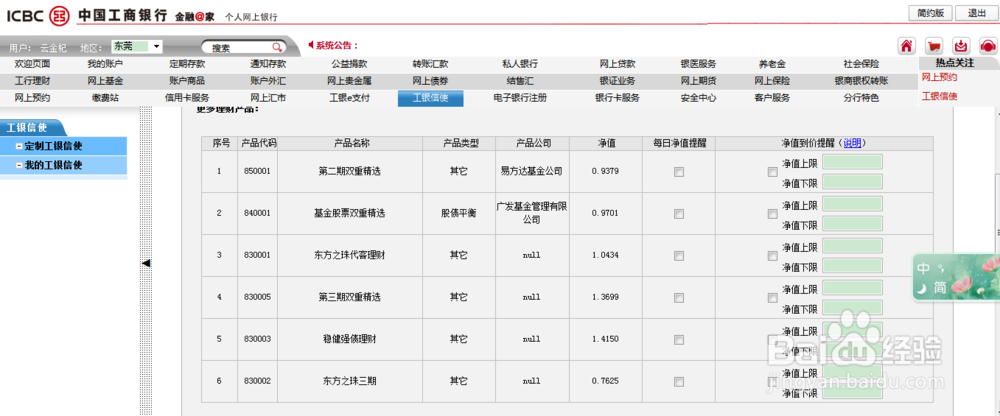The width and height of the screenshot is (1000, 416).
Task: Tick 净值到价提醒 checkbox for product 850001
Action: coord(772,172)
